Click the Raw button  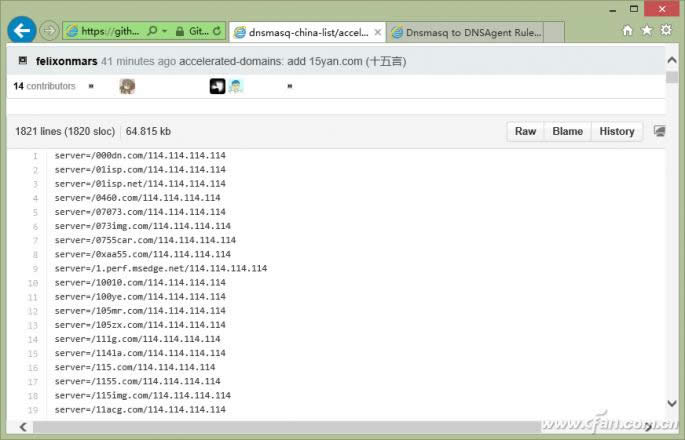[525, 131]
